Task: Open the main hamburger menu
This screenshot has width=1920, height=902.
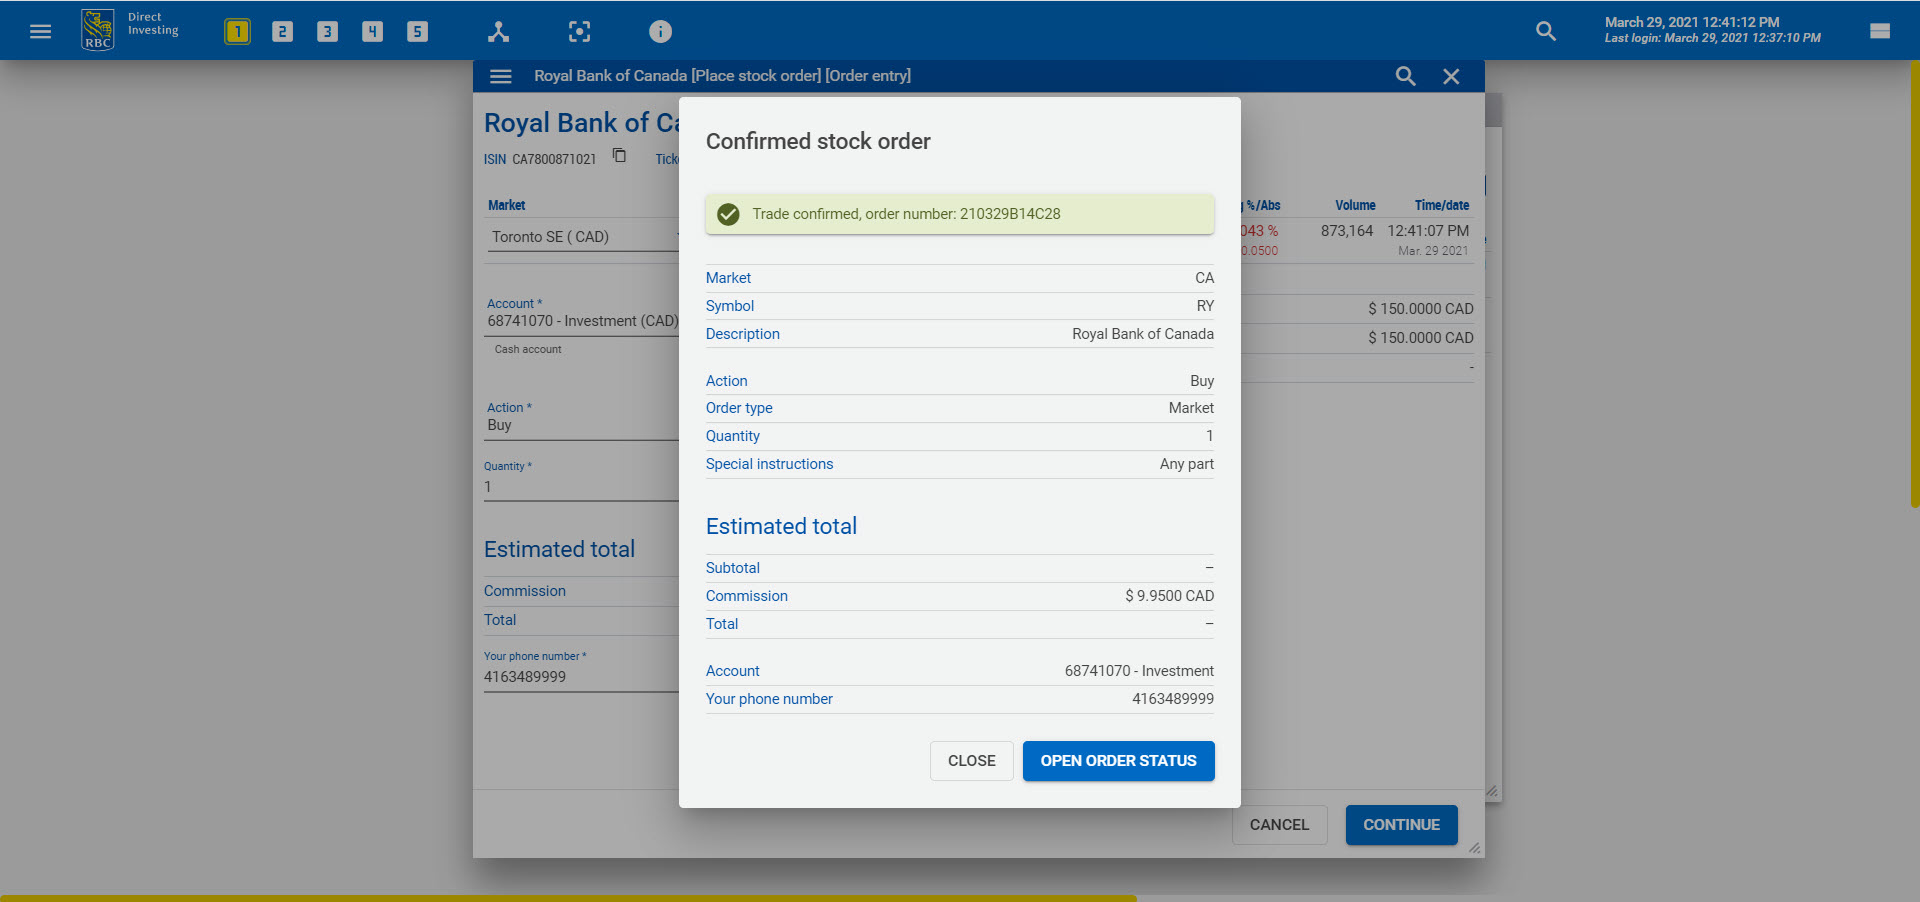Action: pos(40,30)
